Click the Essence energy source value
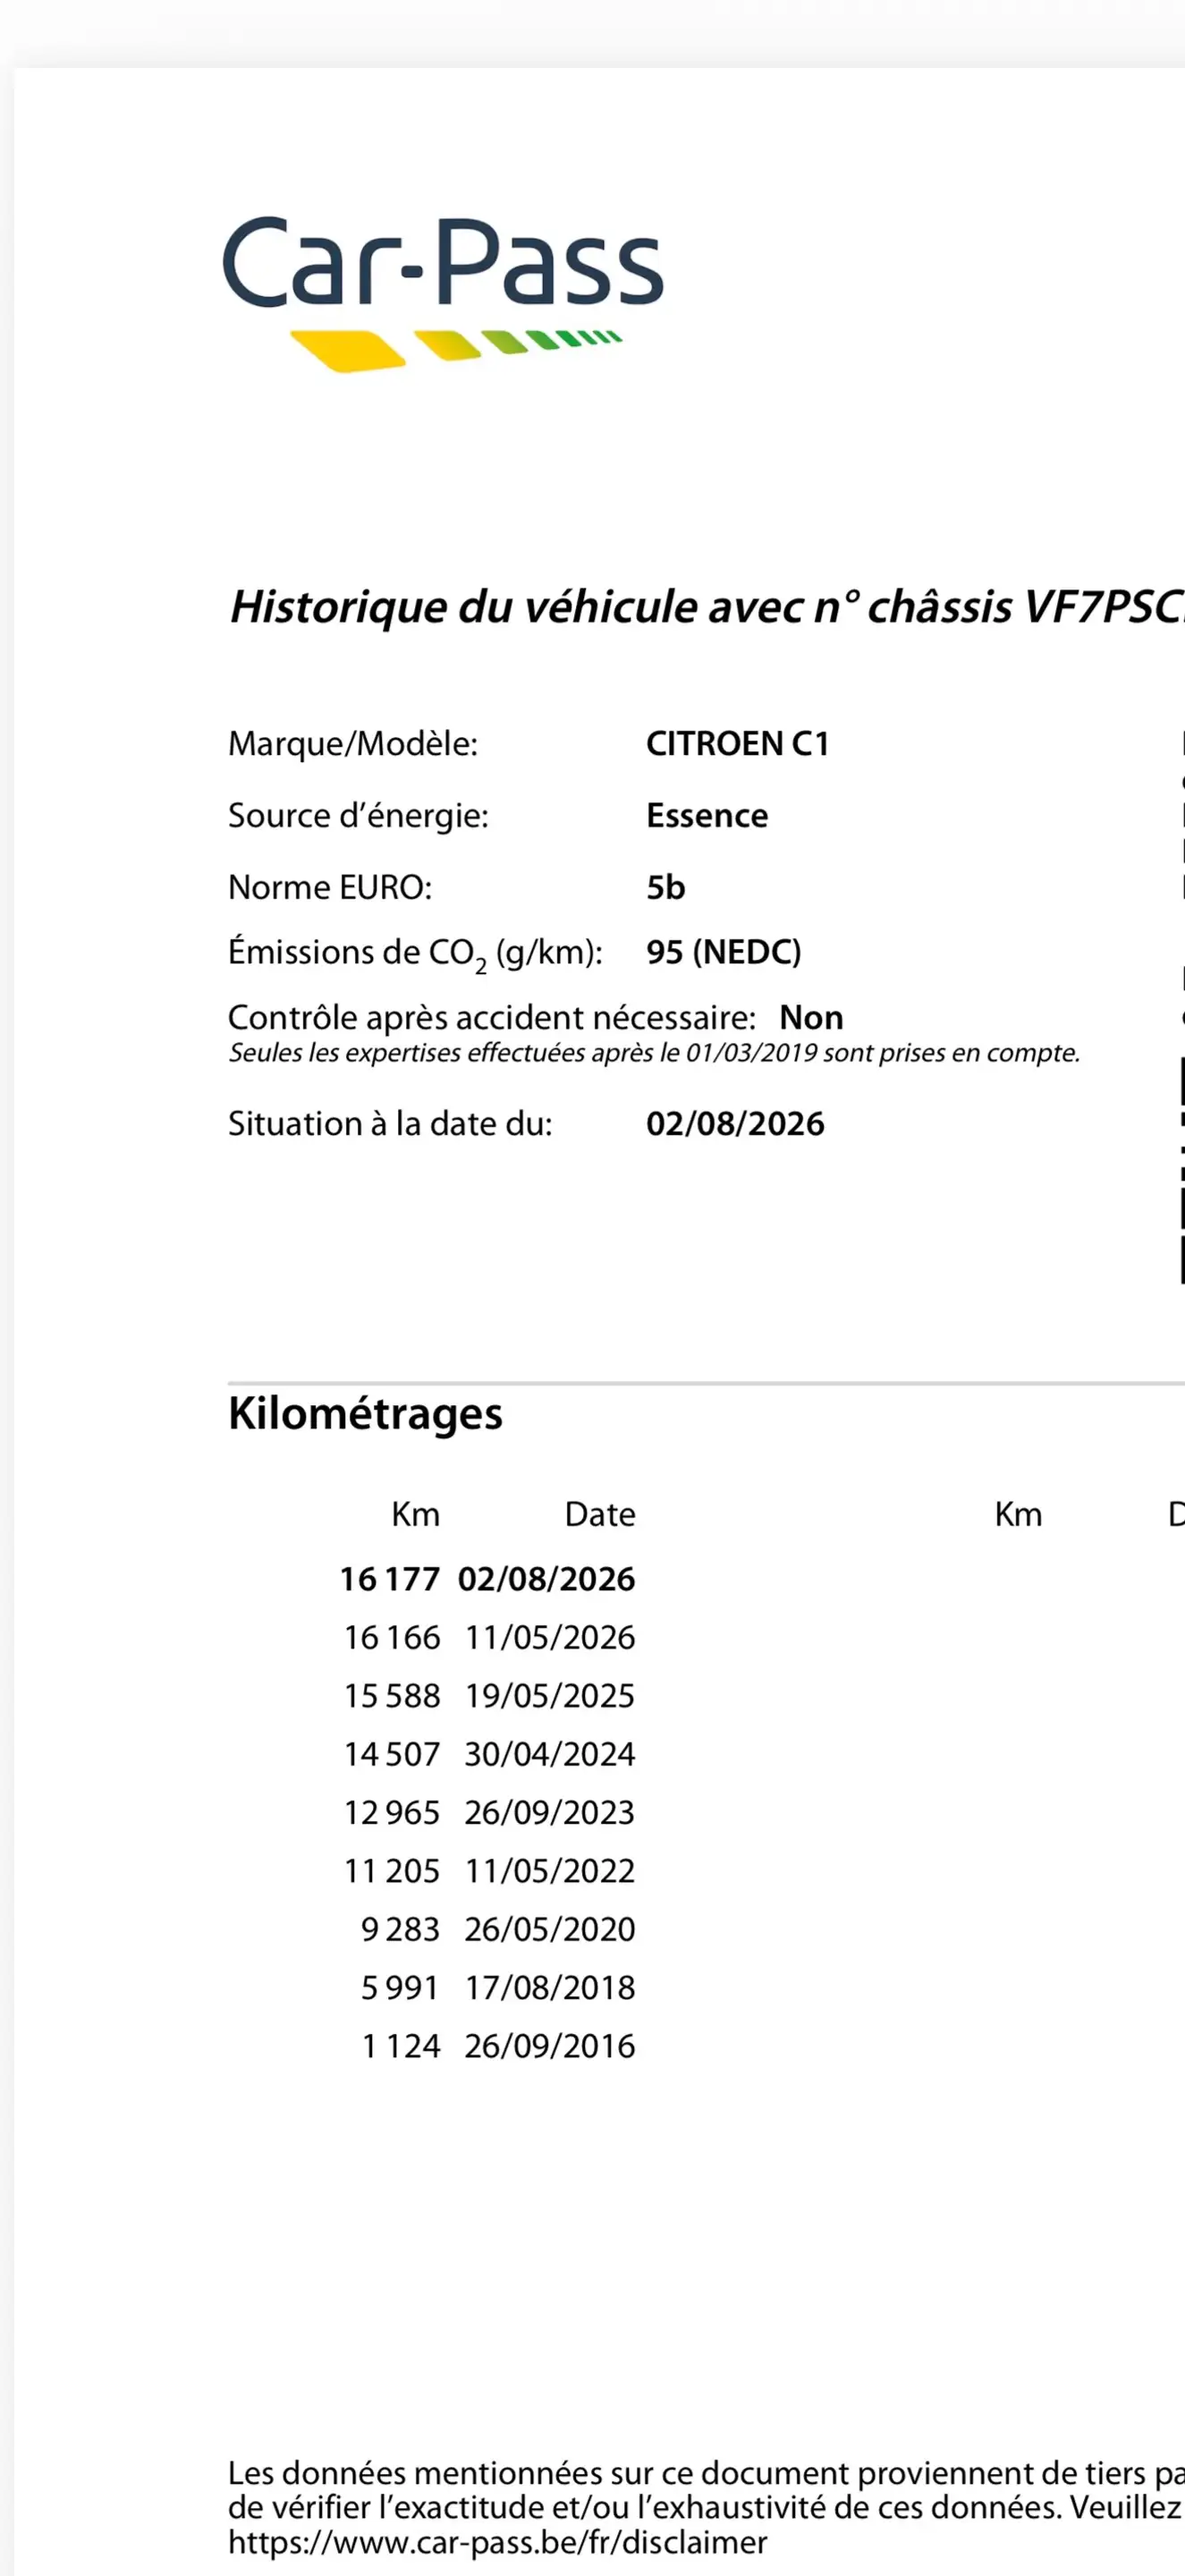The width and height of the screenshot is (1185, 2576). pos(707,815)
